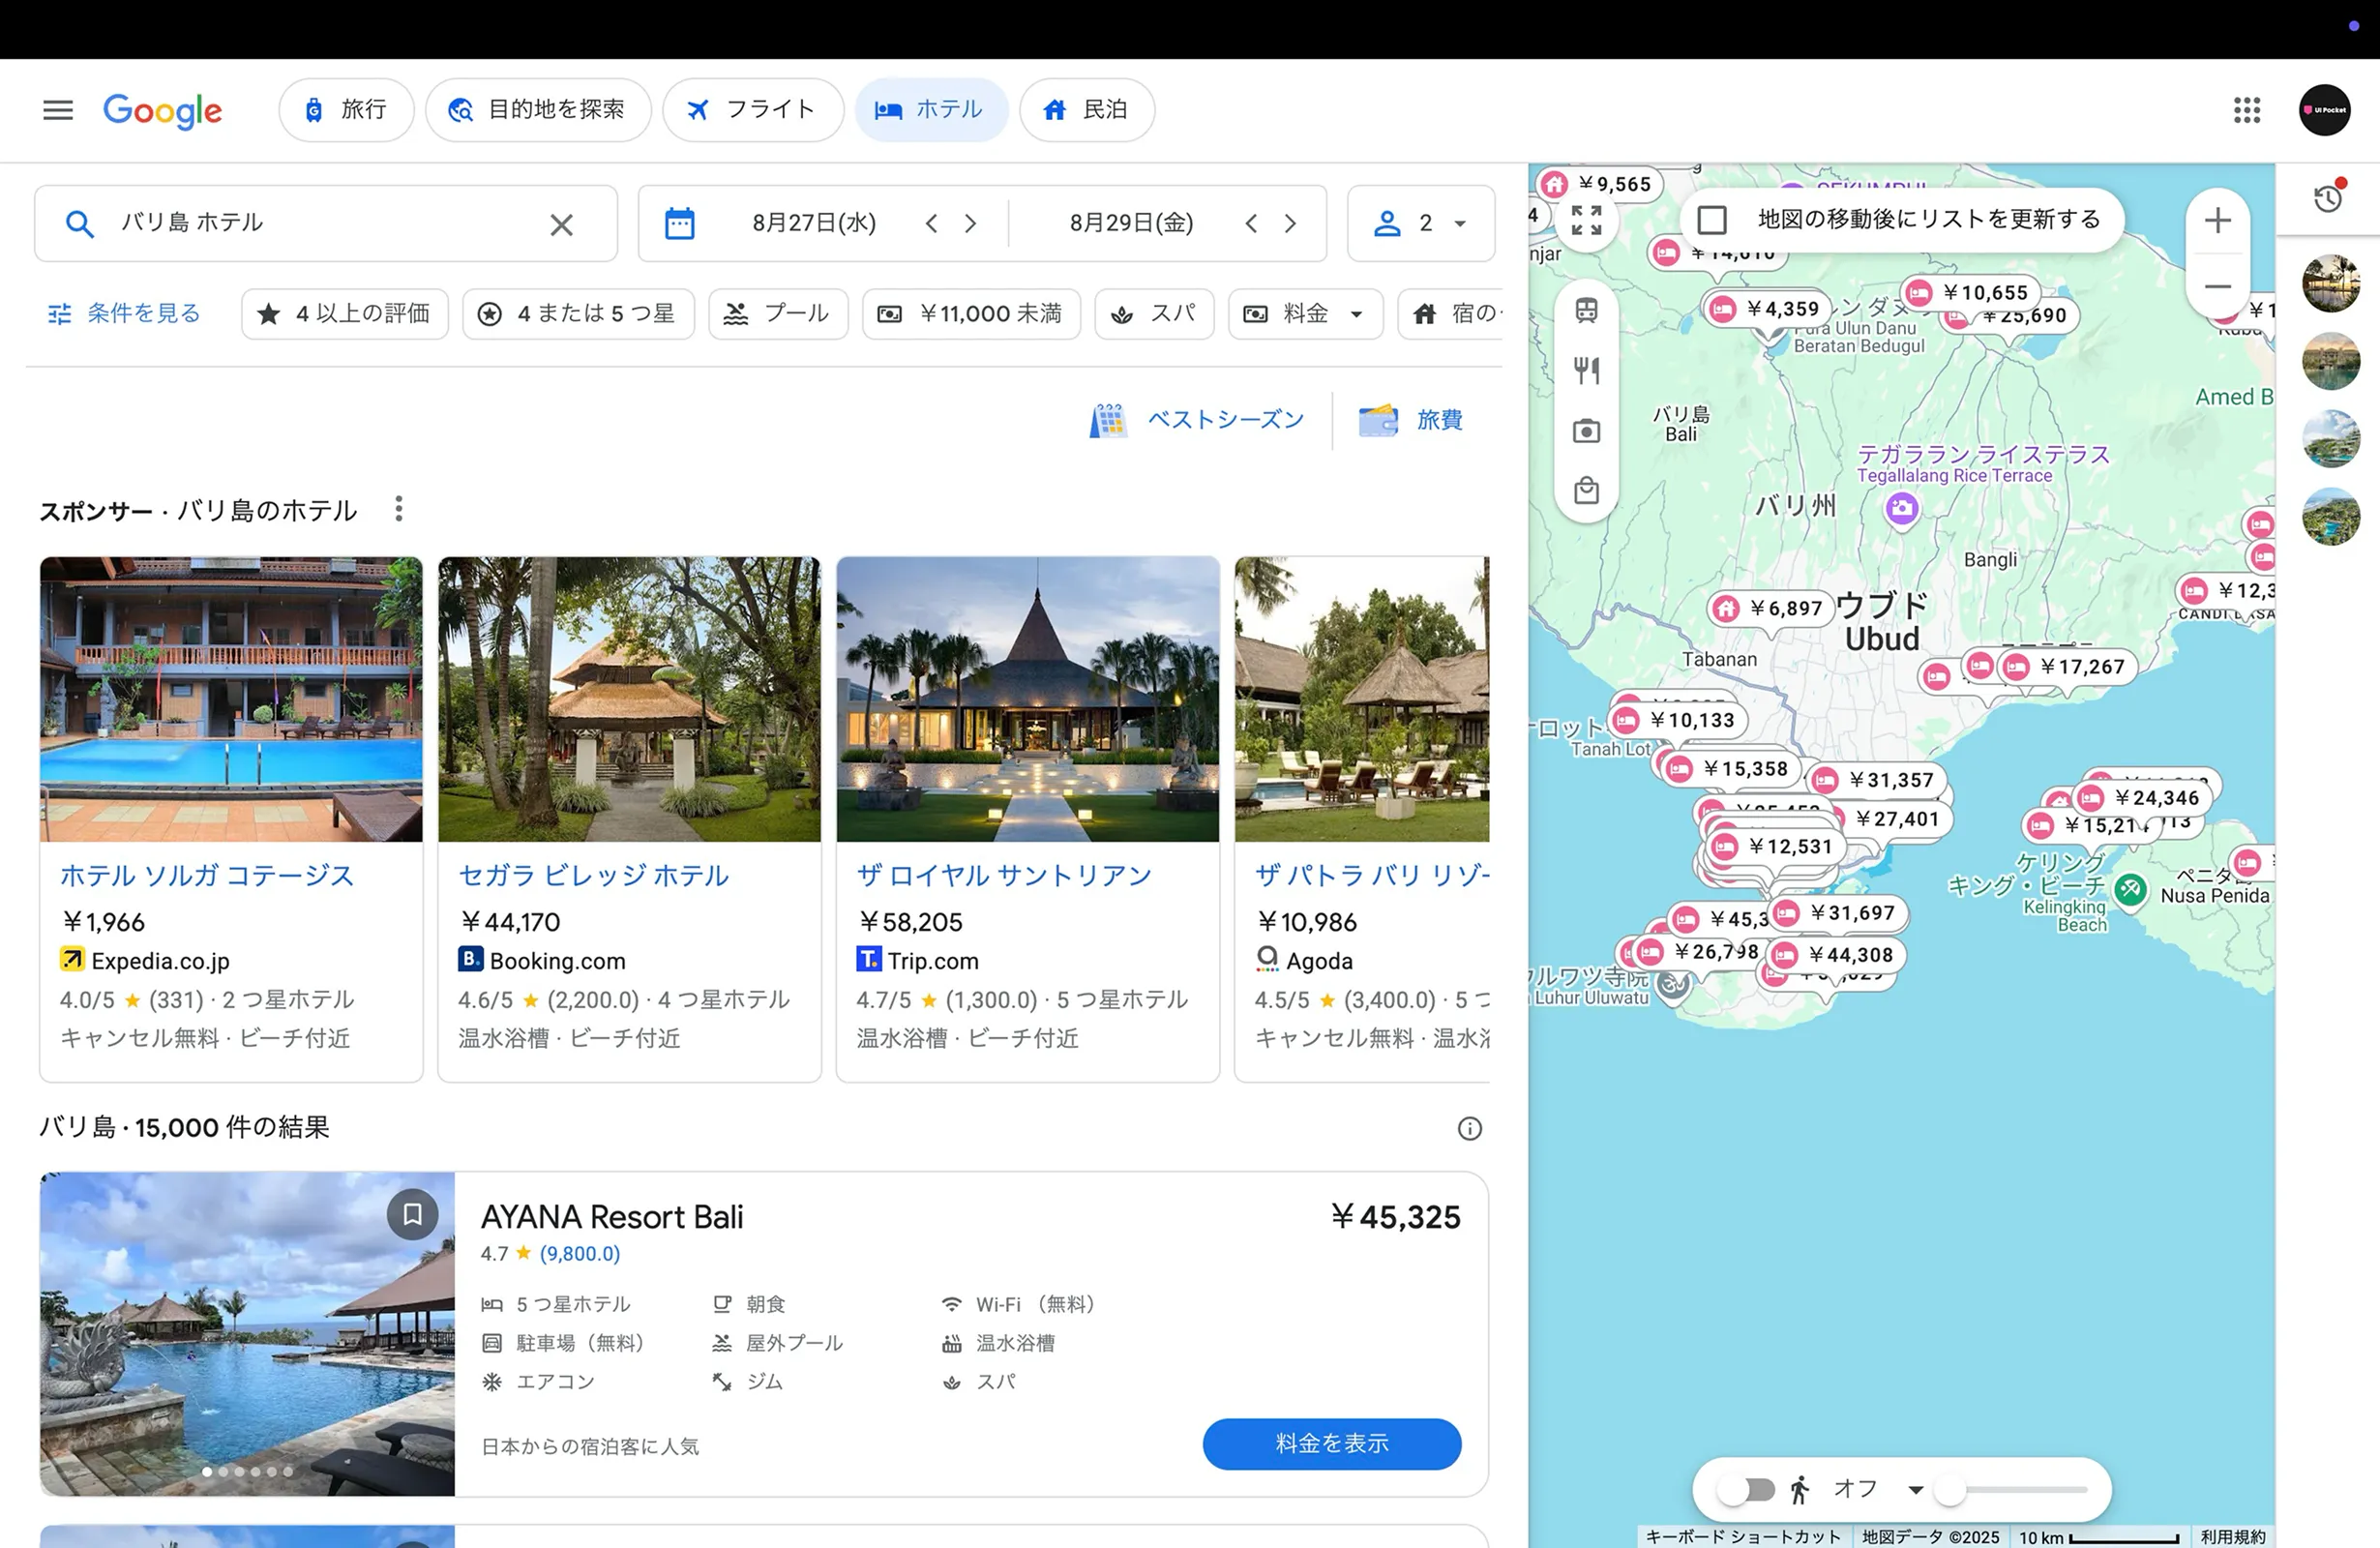Toggle the 4 または 5 つ星 filter
The image size is (2380, 1548).
(x=578, y=314)
